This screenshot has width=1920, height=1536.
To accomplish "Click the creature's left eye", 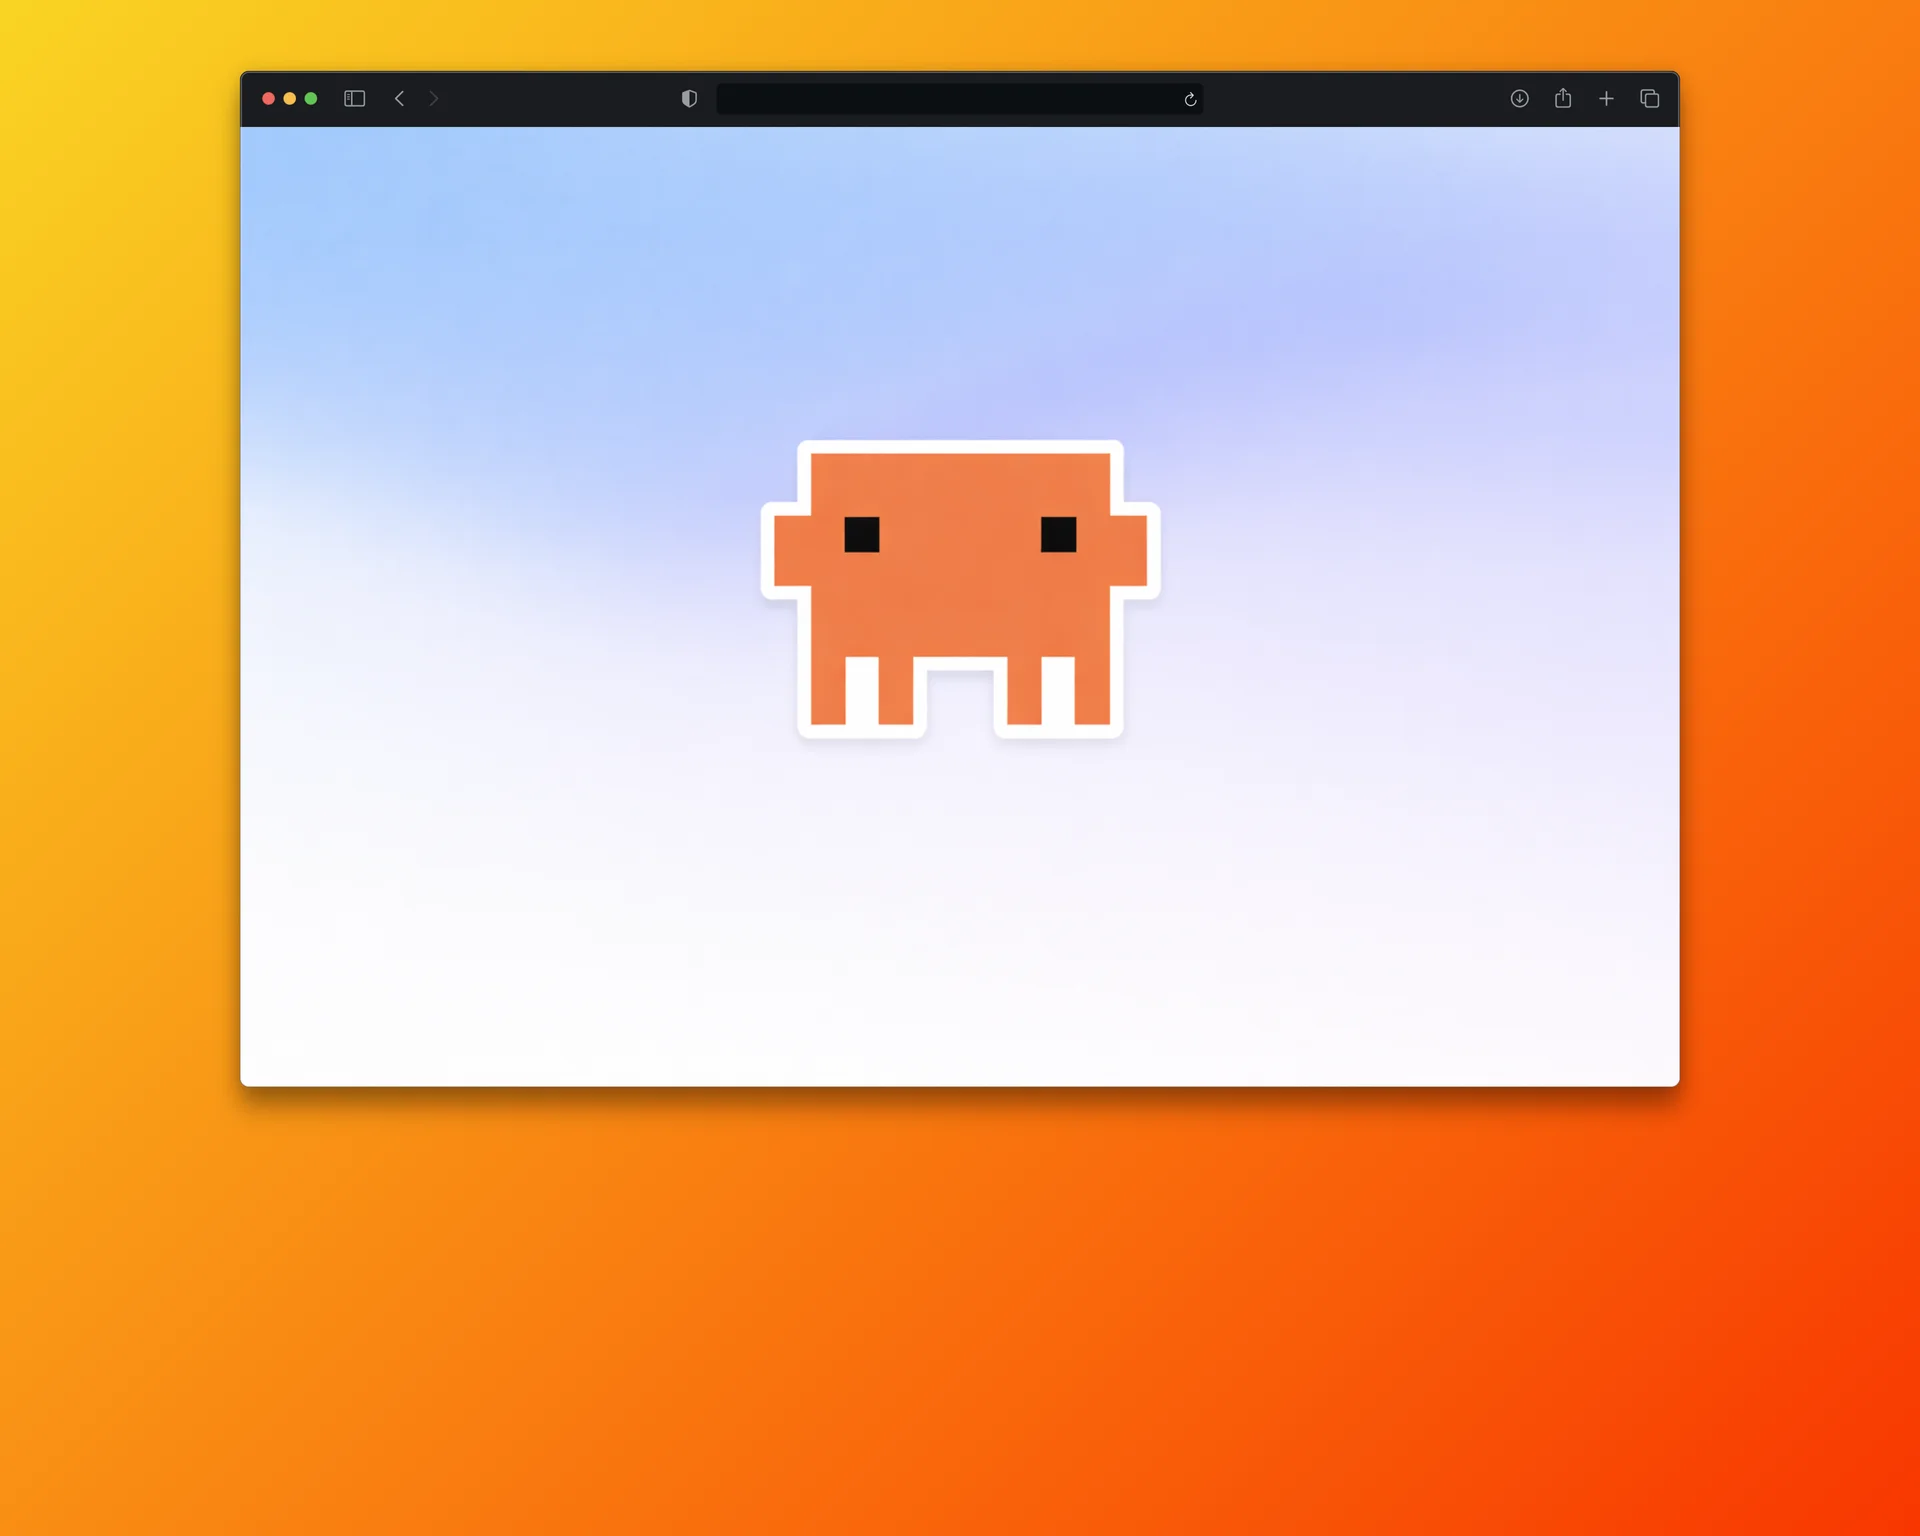I will 861,536.
